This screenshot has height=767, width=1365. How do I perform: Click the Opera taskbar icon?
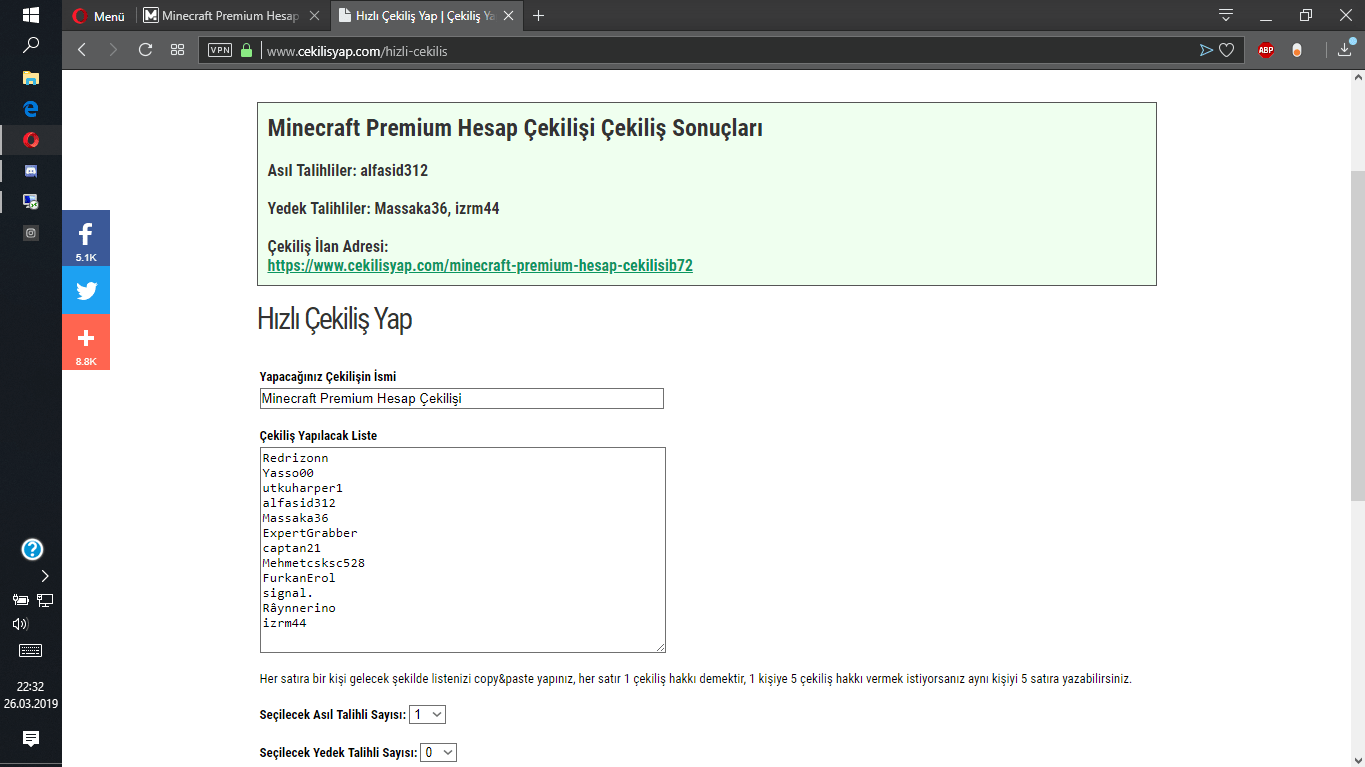pyautogui.click(x=31, y=139)
